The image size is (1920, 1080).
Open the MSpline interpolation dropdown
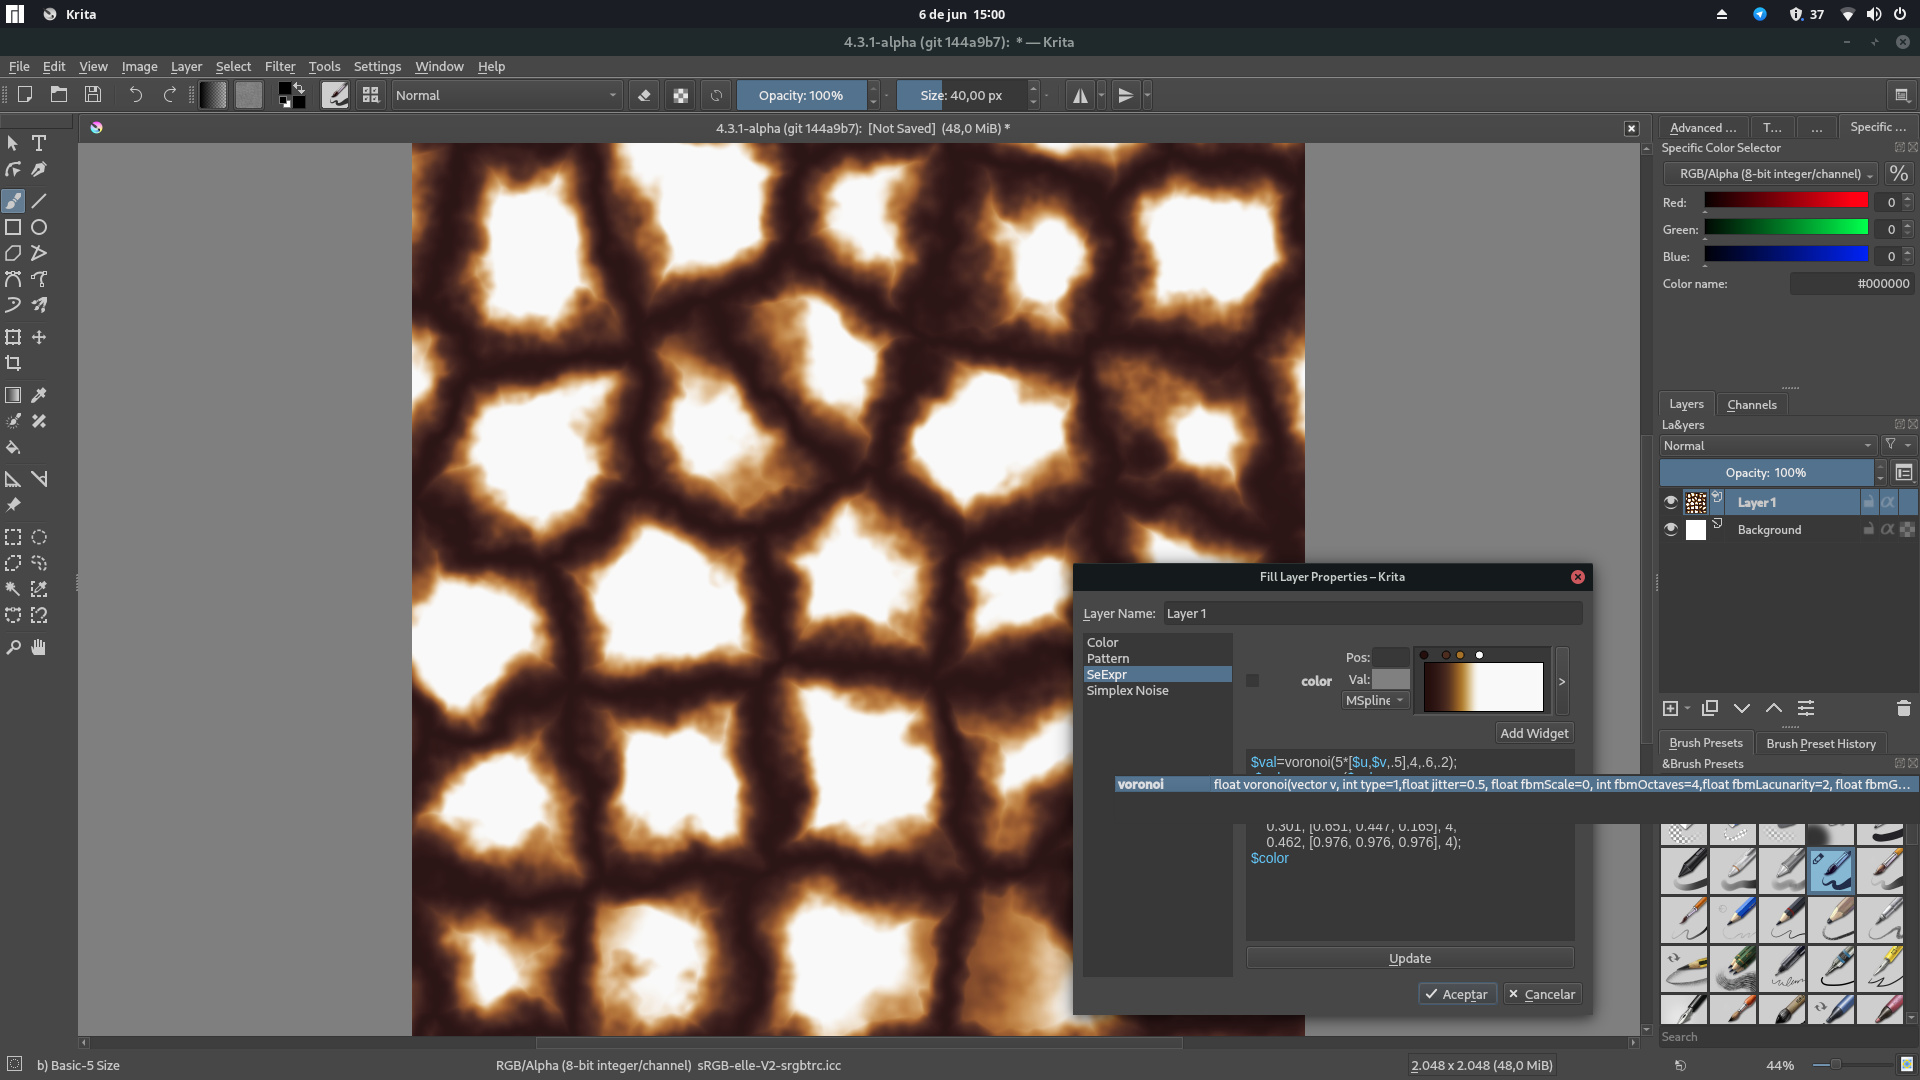coord(1374,700)
